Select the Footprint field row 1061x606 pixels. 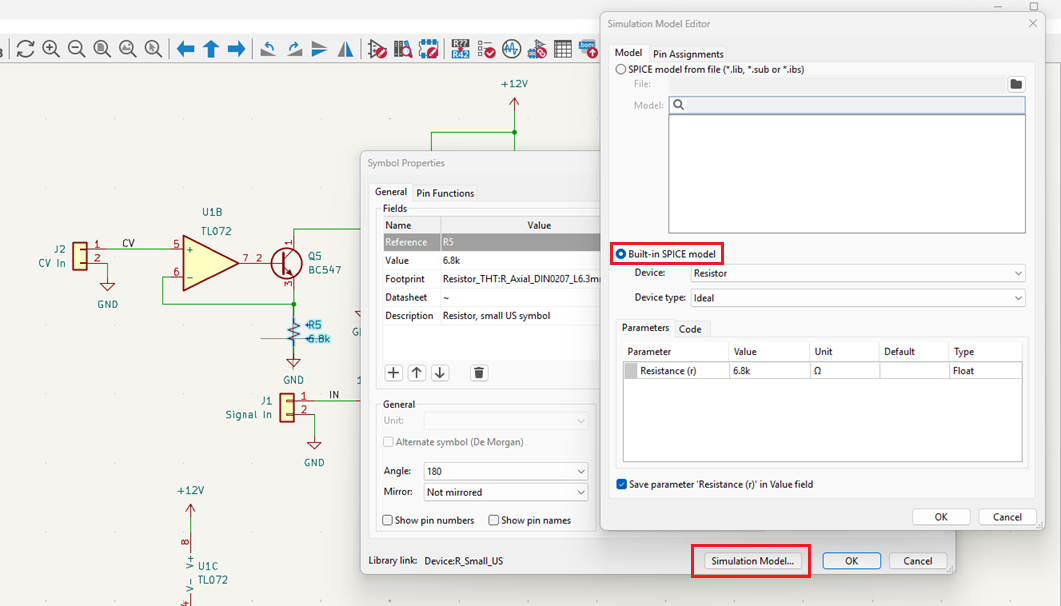point(491,279)
